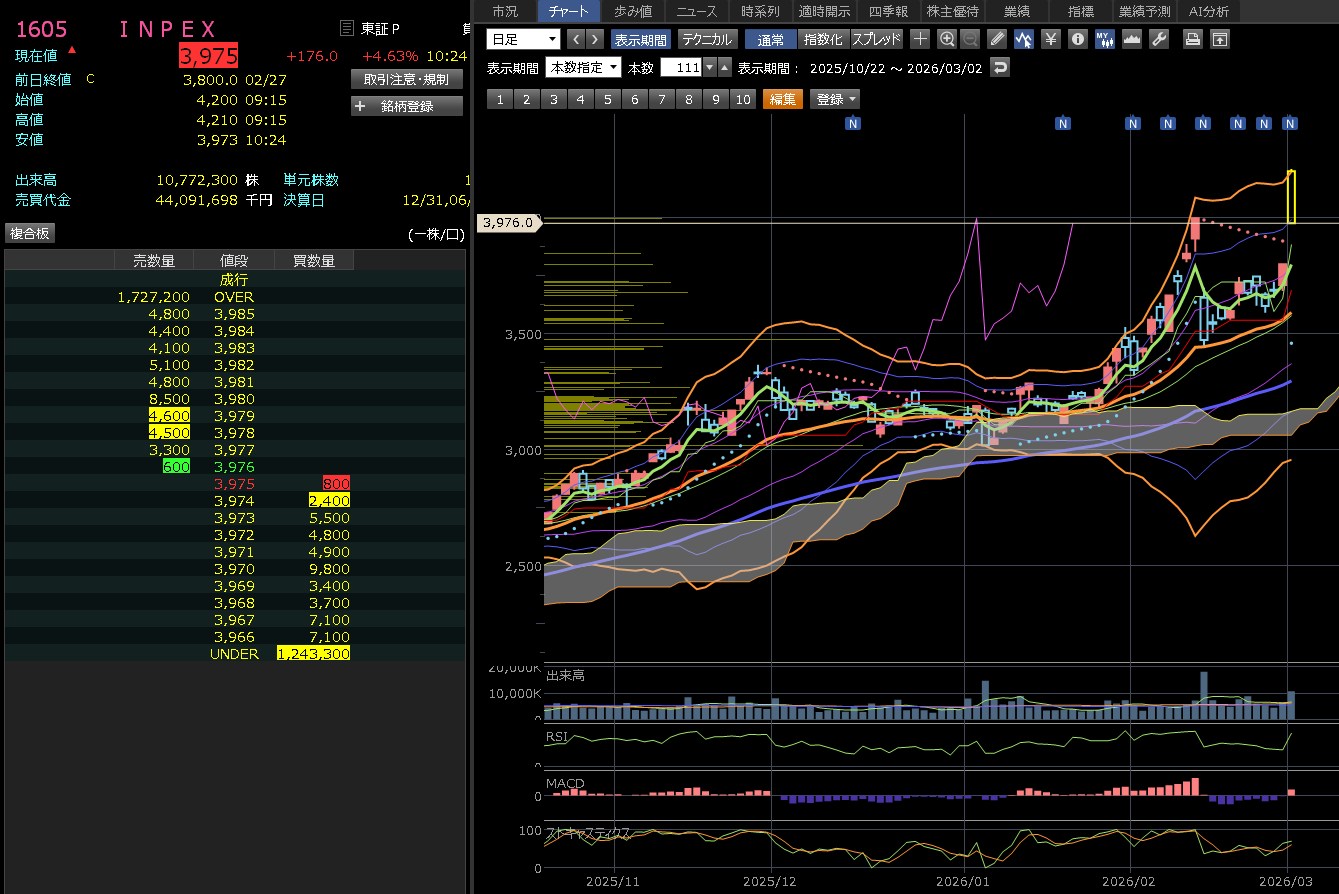Toggle the 指数化 indexed chart mode
Screen dimensions: 1339x894
823,39
